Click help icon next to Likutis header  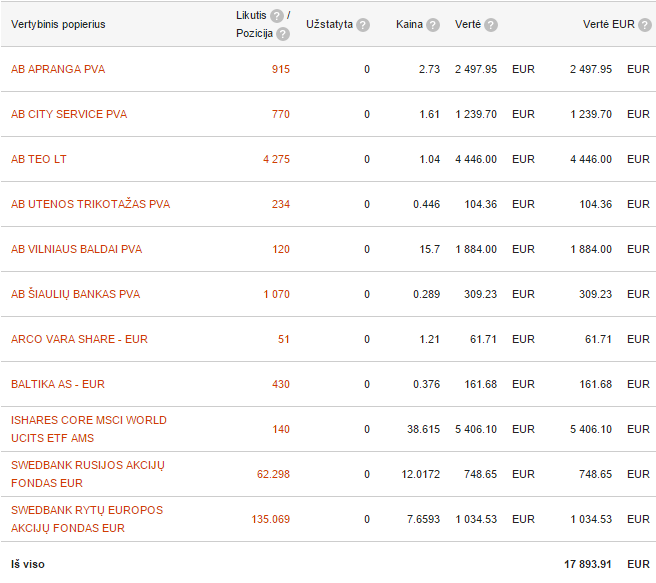tap(277, 16)
